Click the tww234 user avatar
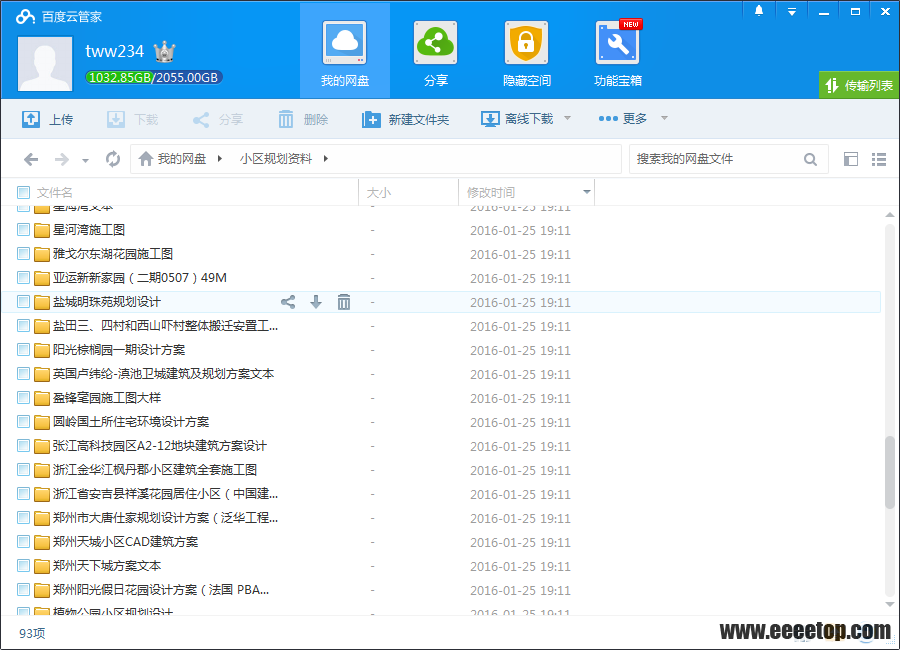900x650 pixels. pos(45,64)
